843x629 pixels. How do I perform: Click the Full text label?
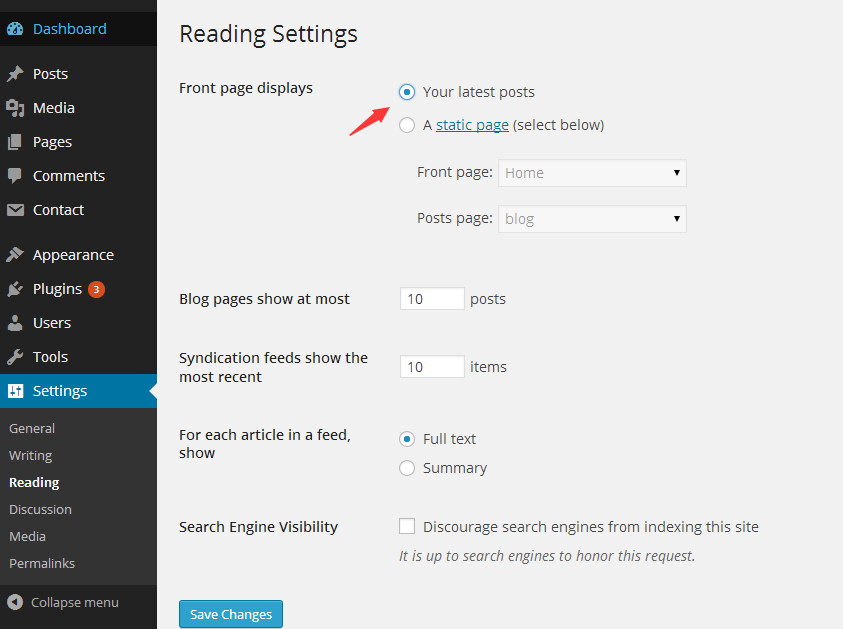(449, 439)
